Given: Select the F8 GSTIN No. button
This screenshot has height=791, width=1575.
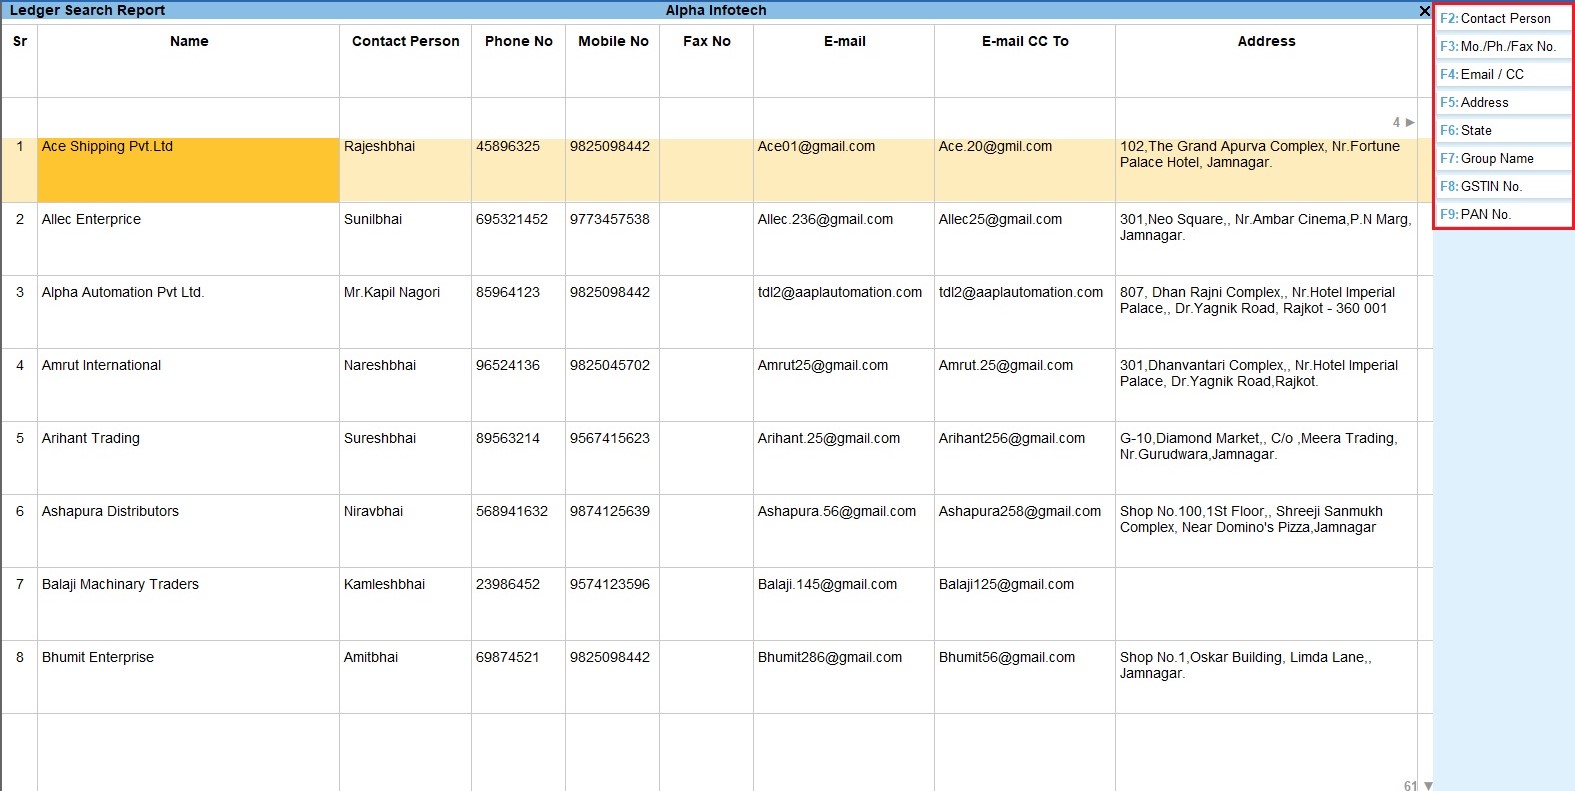Looking at the screenshot, I should (1503, 186).
